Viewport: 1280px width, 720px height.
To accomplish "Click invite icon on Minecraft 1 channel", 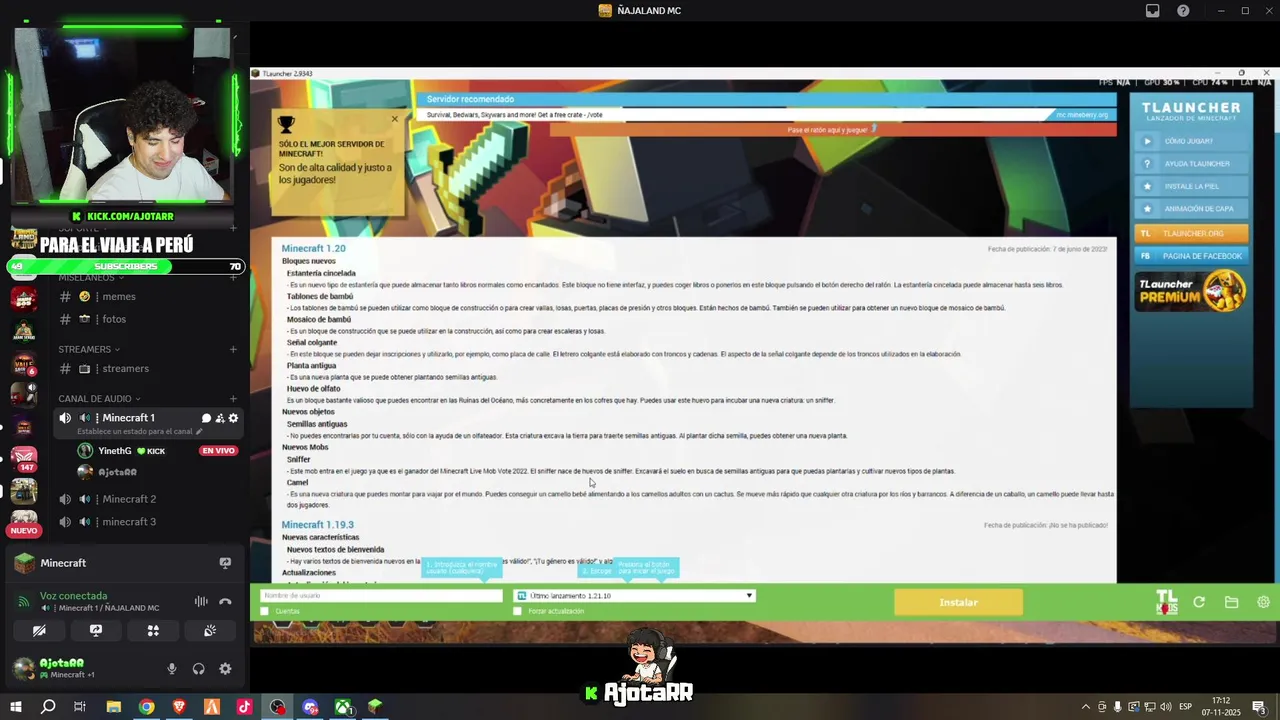I will pyautogui.click(x=220, y=418).
